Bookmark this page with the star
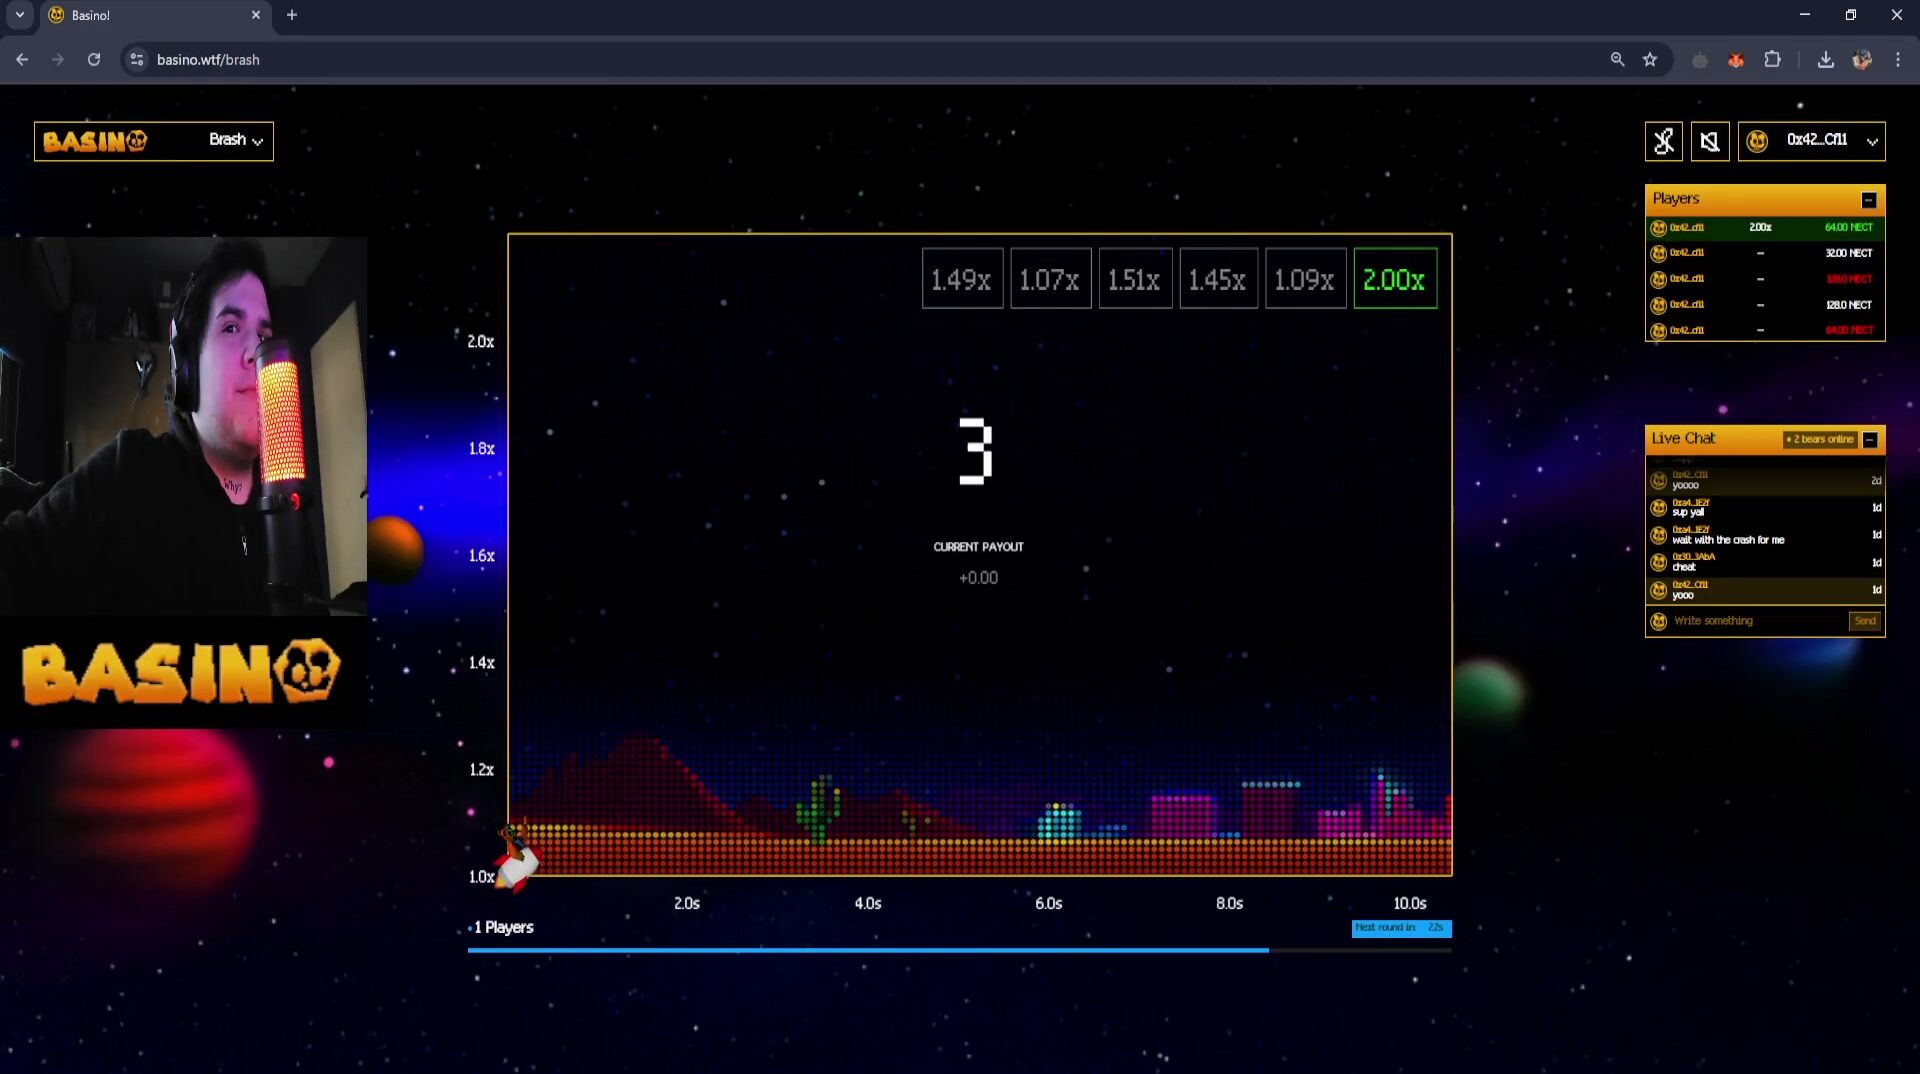The width and height of the screenshot is (1920, 1074). [x=1650, y=60]
